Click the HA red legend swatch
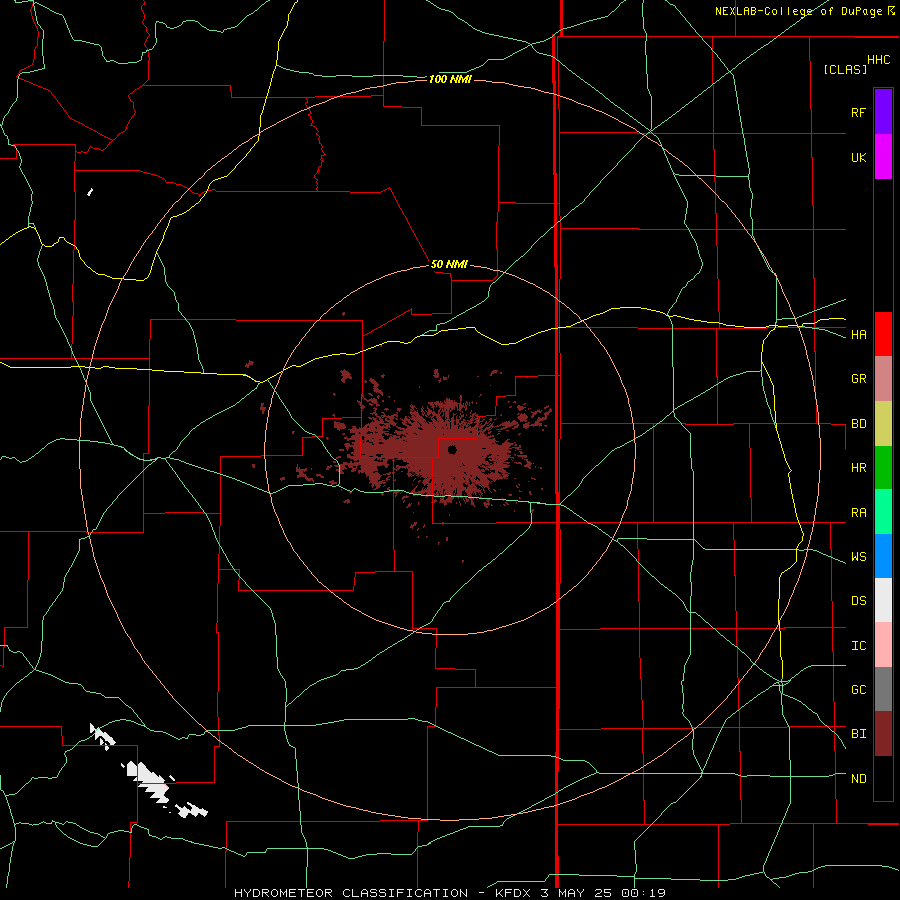This screenshot has height=900, width=900. coord(883,334)
